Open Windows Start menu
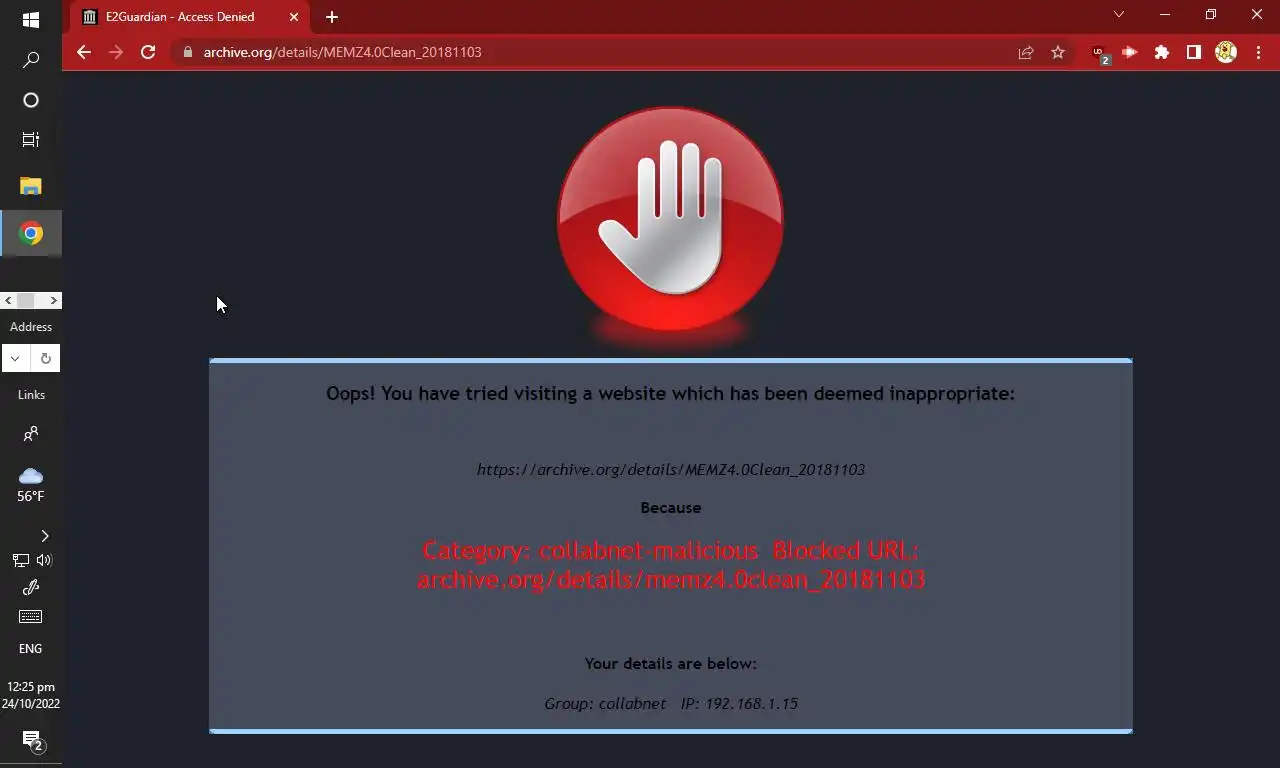Image resolution: width=1280 pixels, height=768 pixels. [x=31, y=20]
